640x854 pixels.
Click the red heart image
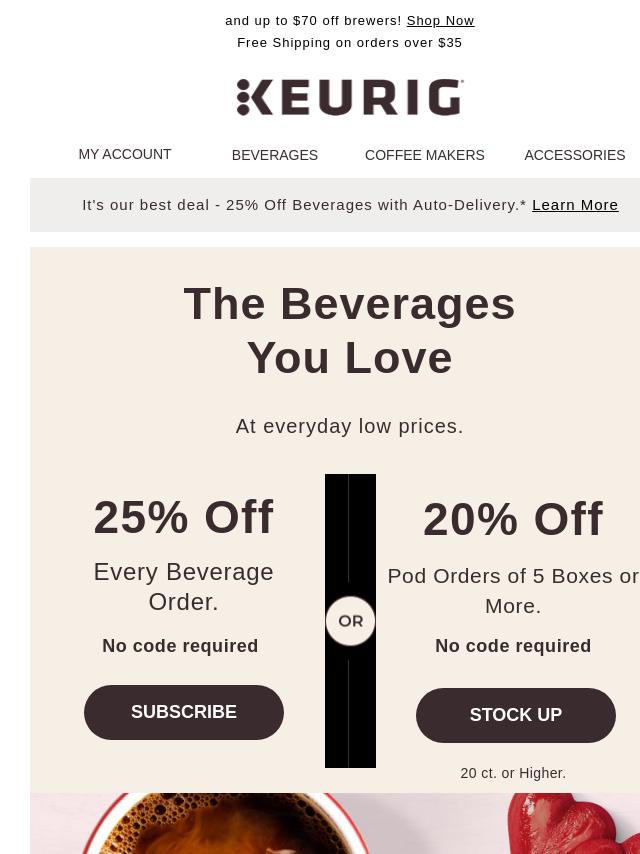[x=573, y=824]
